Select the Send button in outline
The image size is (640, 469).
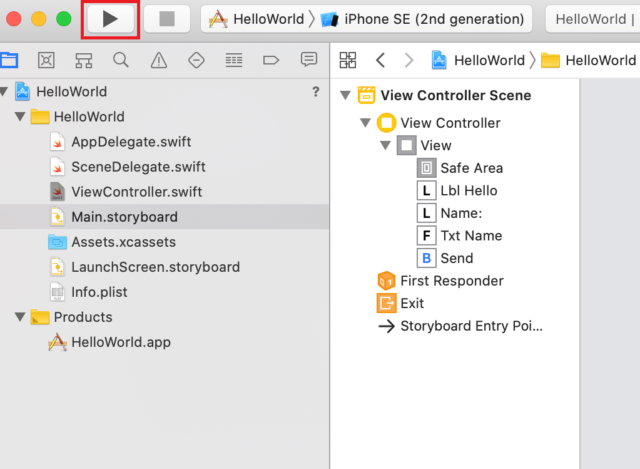(446, 258)
